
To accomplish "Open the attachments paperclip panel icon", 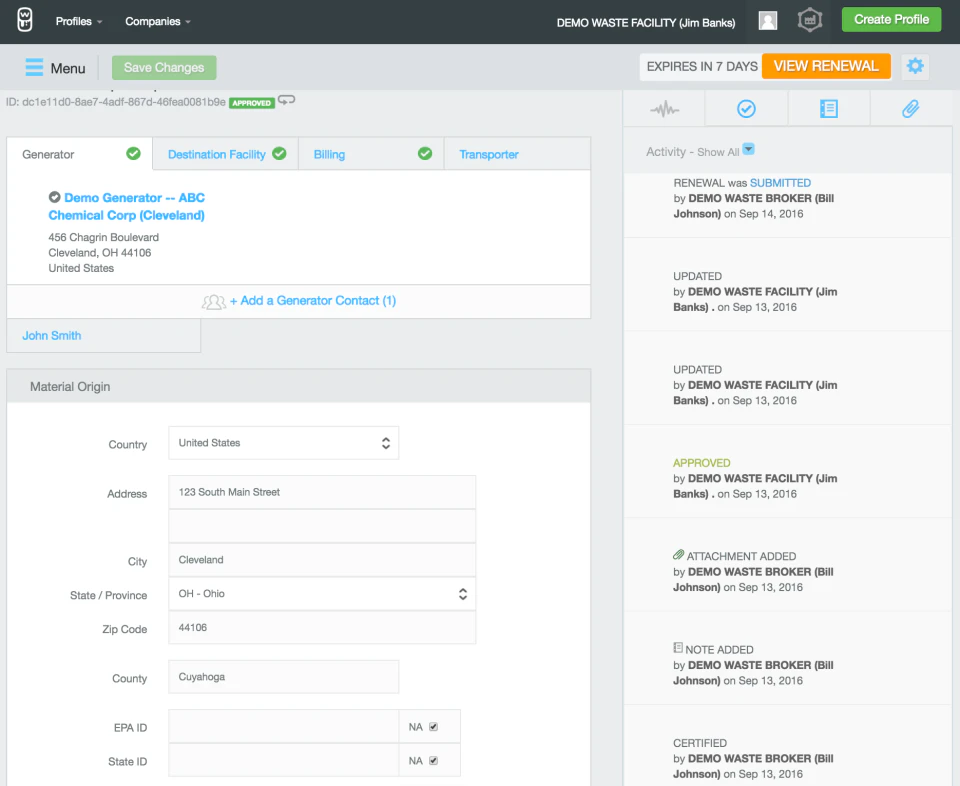I will pos(910,108).
